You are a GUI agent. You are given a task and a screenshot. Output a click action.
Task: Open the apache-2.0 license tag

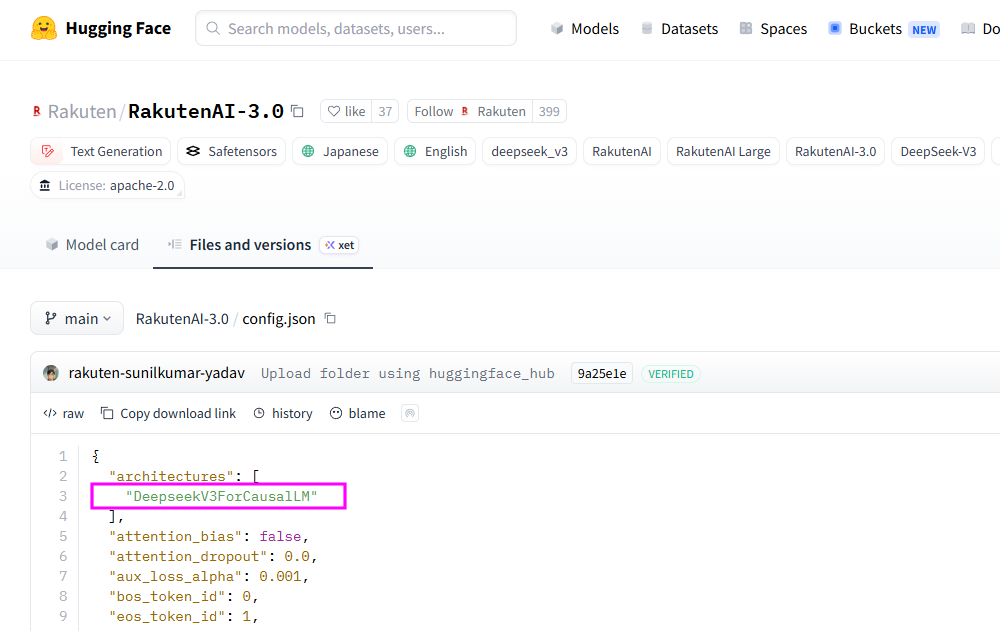[107, 185]
